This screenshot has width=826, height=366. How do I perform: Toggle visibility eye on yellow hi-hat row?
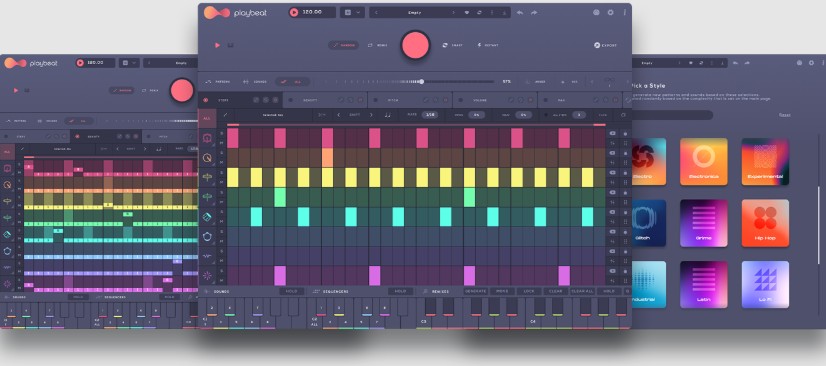click(x=613, y=173)
